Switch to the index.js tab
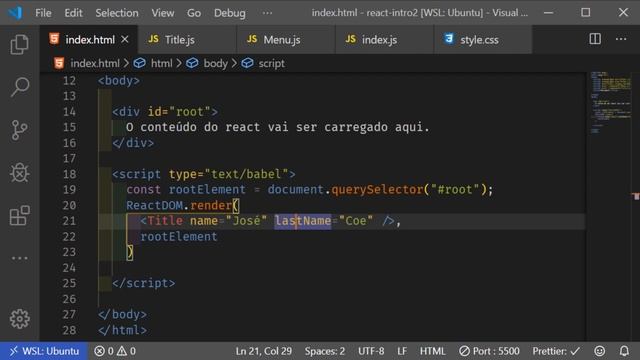This screenshot has width=640, height=360. 384,40
